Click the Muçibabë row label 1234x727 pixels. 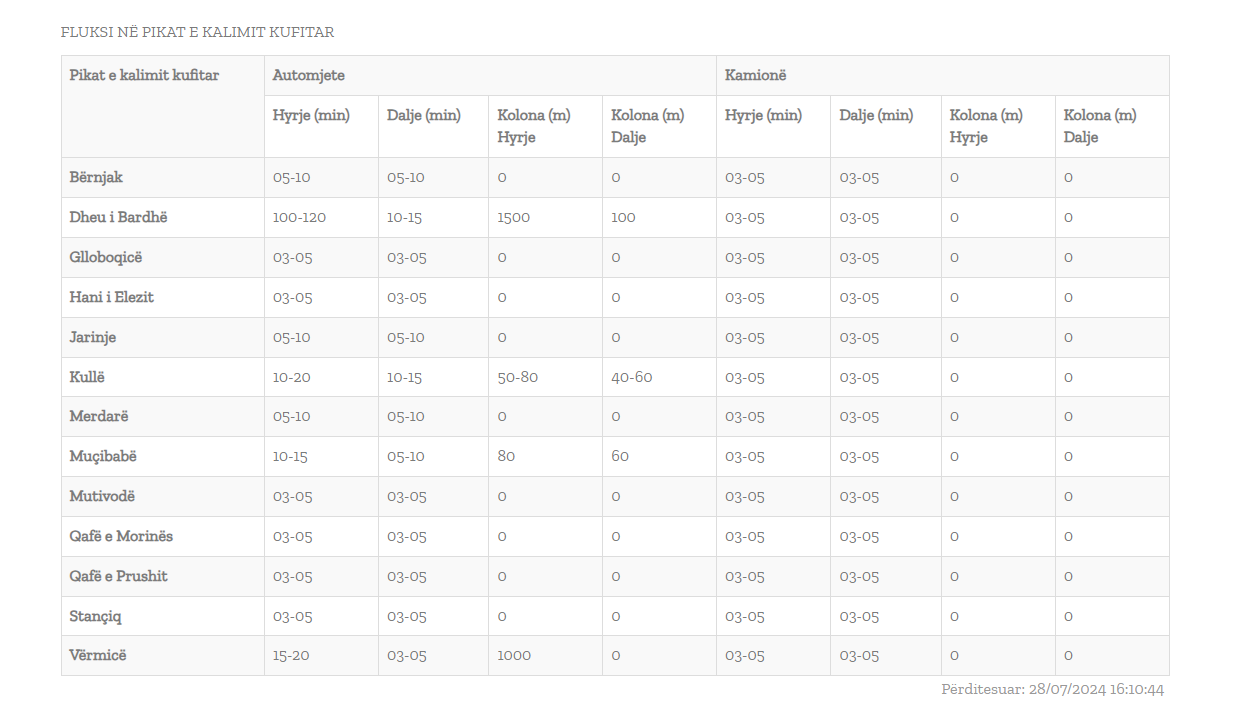coord(103,456)
